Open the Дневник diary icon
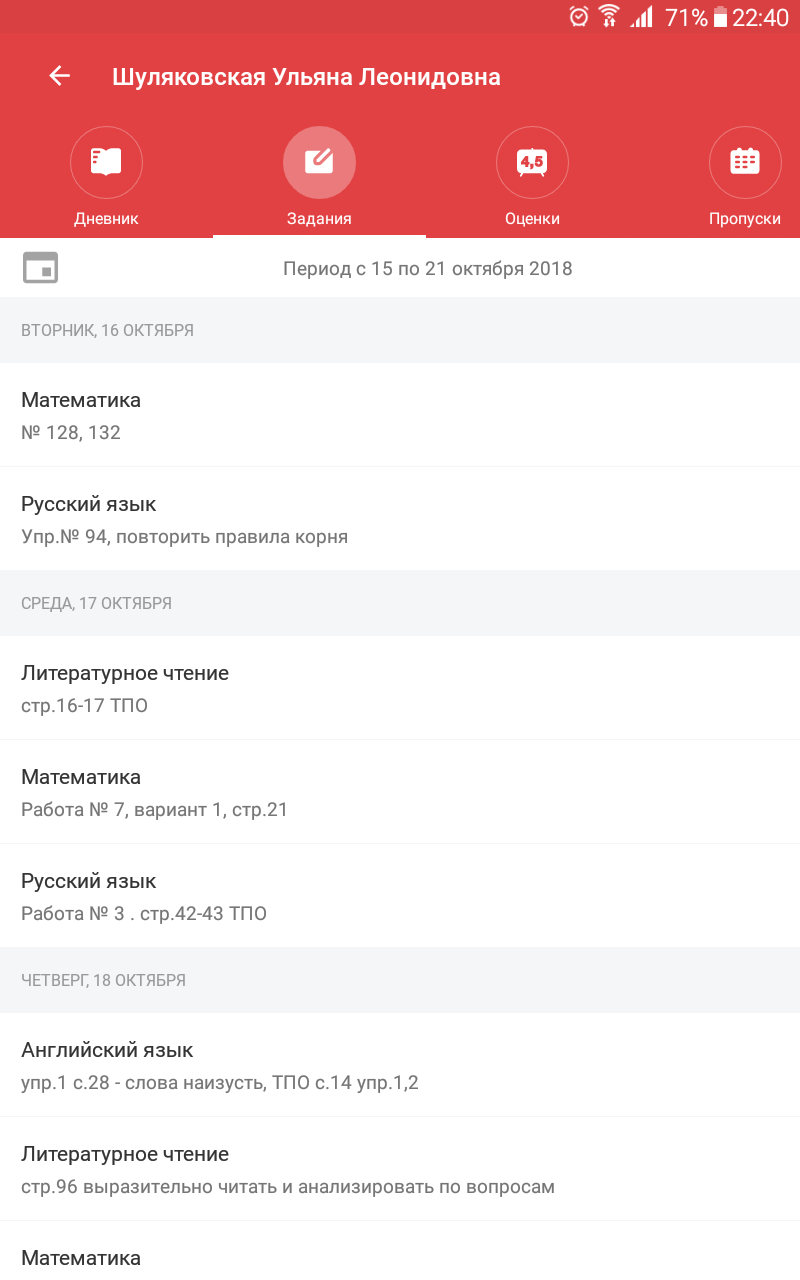This screenshot has height=1280, width=800. (106, 161)
